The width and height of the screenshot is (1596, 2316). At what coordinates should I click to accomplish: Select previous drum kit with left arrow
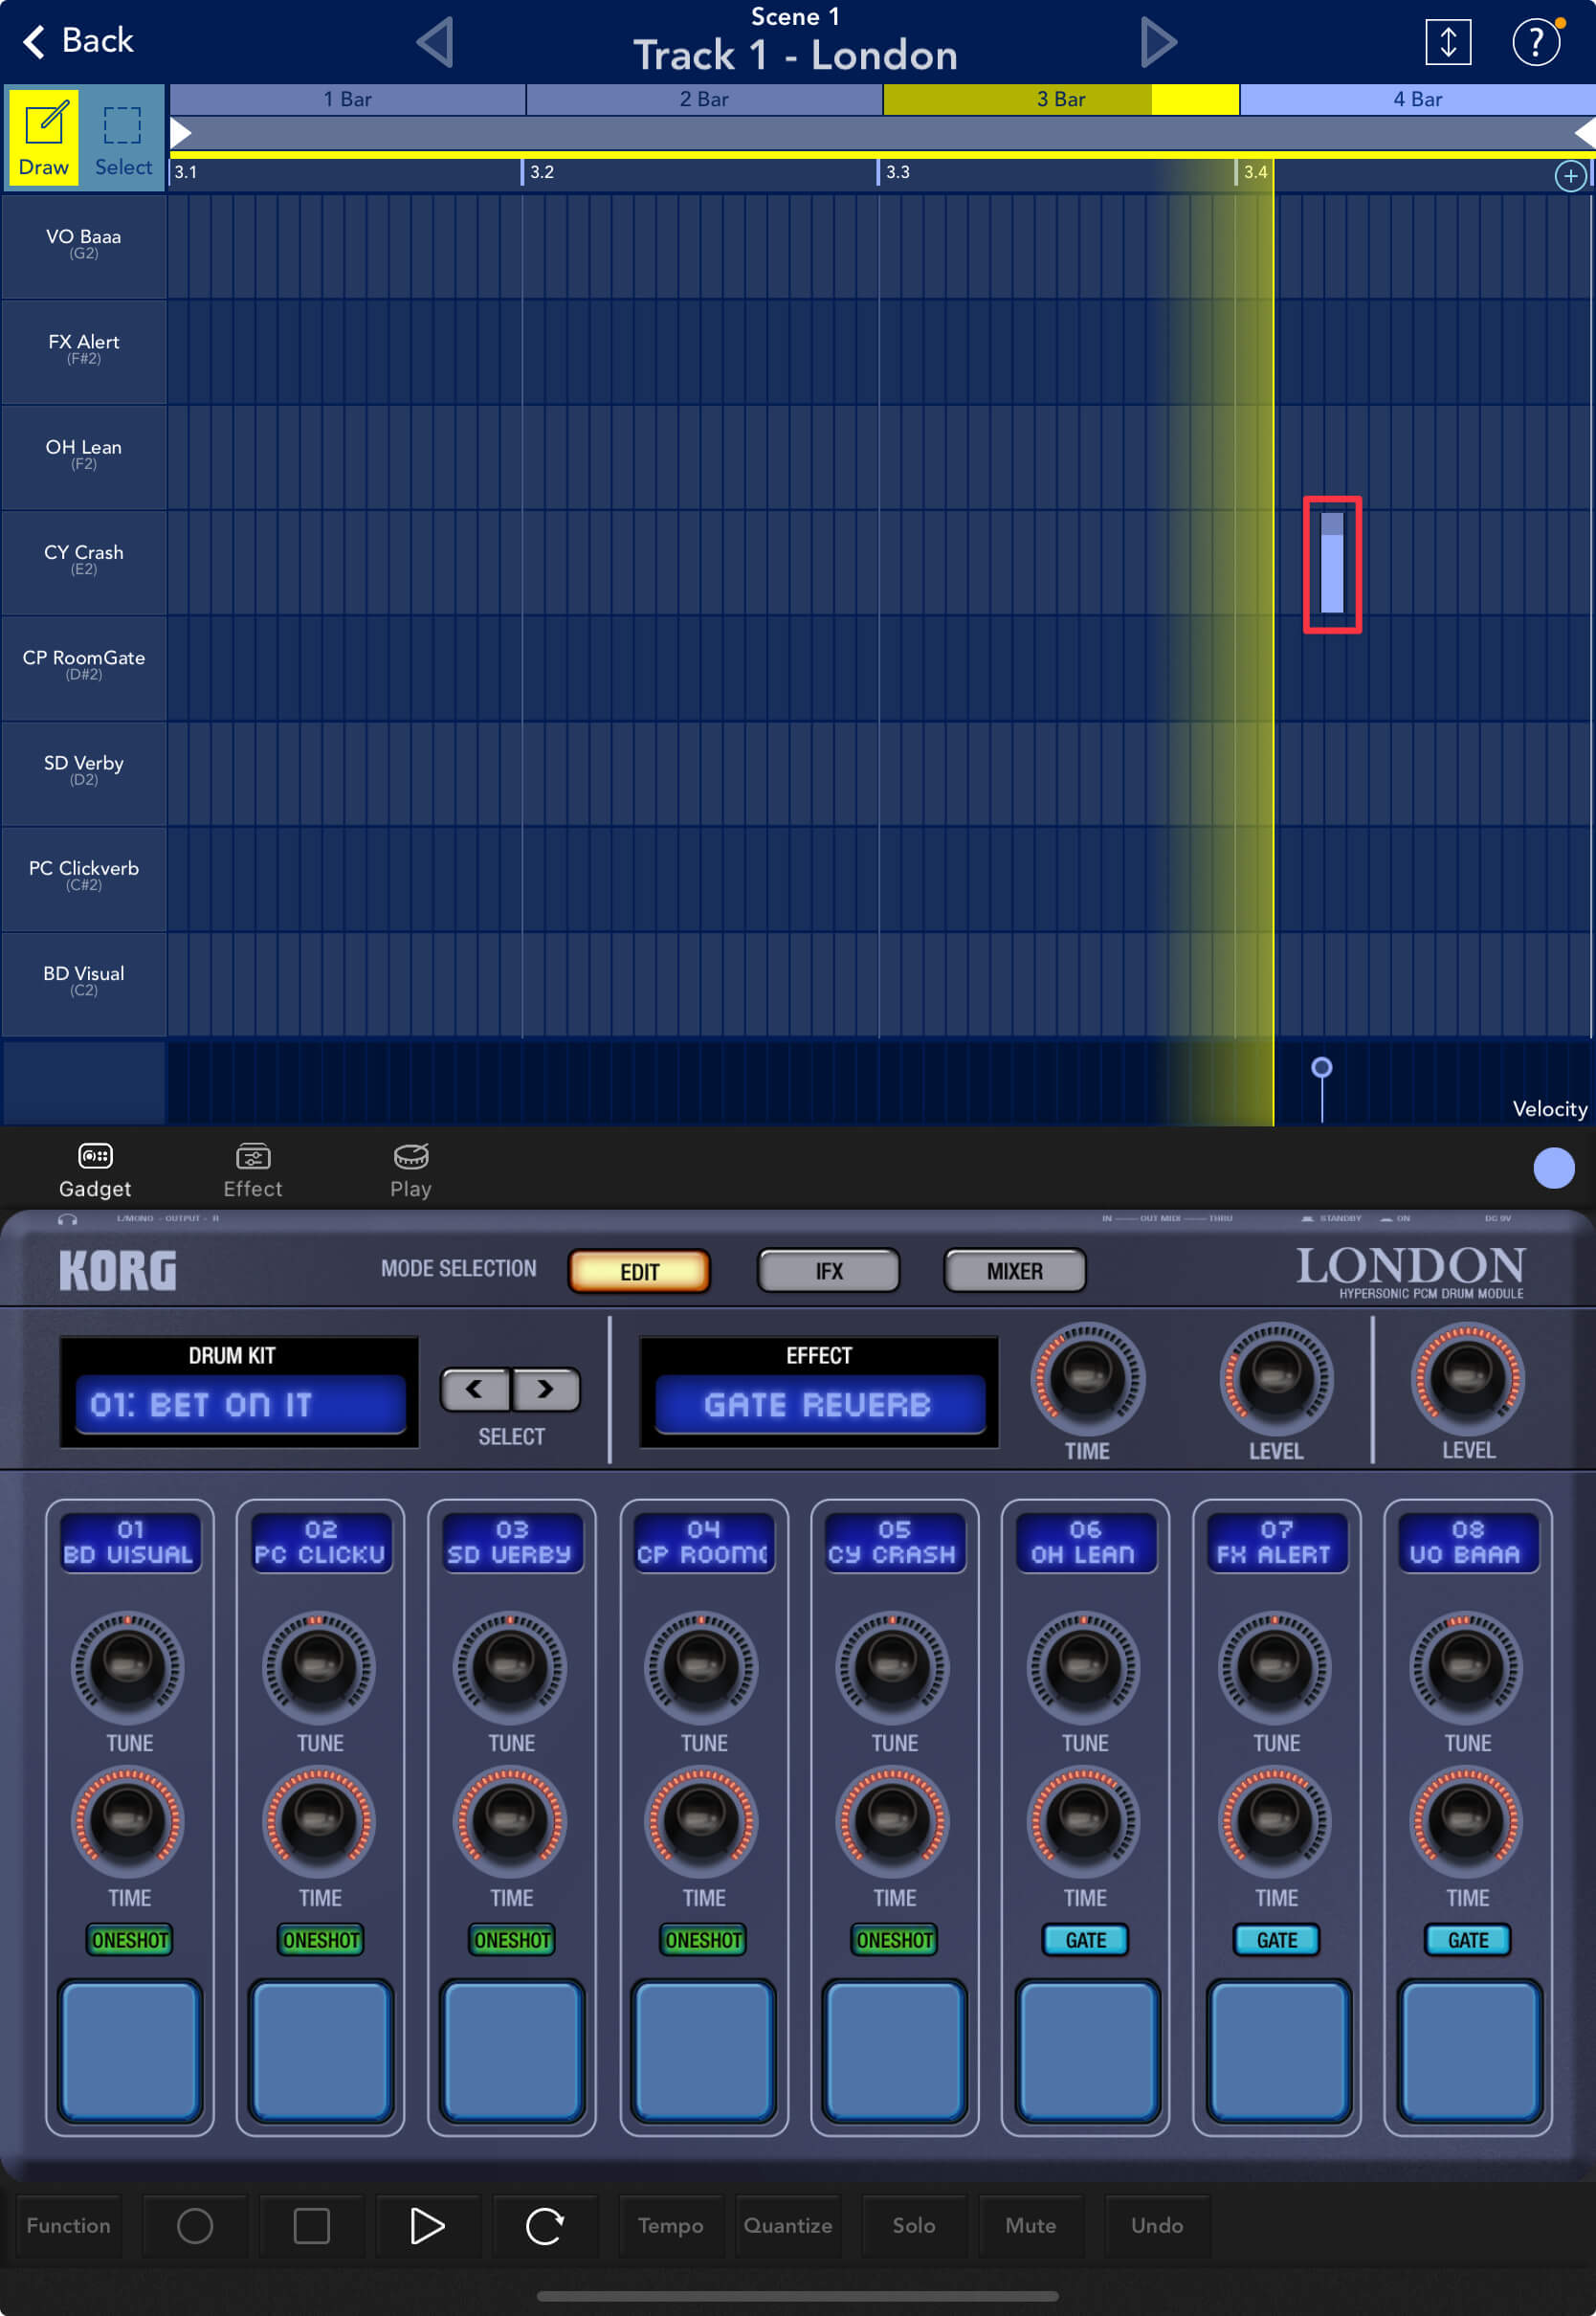[475, 1389]
